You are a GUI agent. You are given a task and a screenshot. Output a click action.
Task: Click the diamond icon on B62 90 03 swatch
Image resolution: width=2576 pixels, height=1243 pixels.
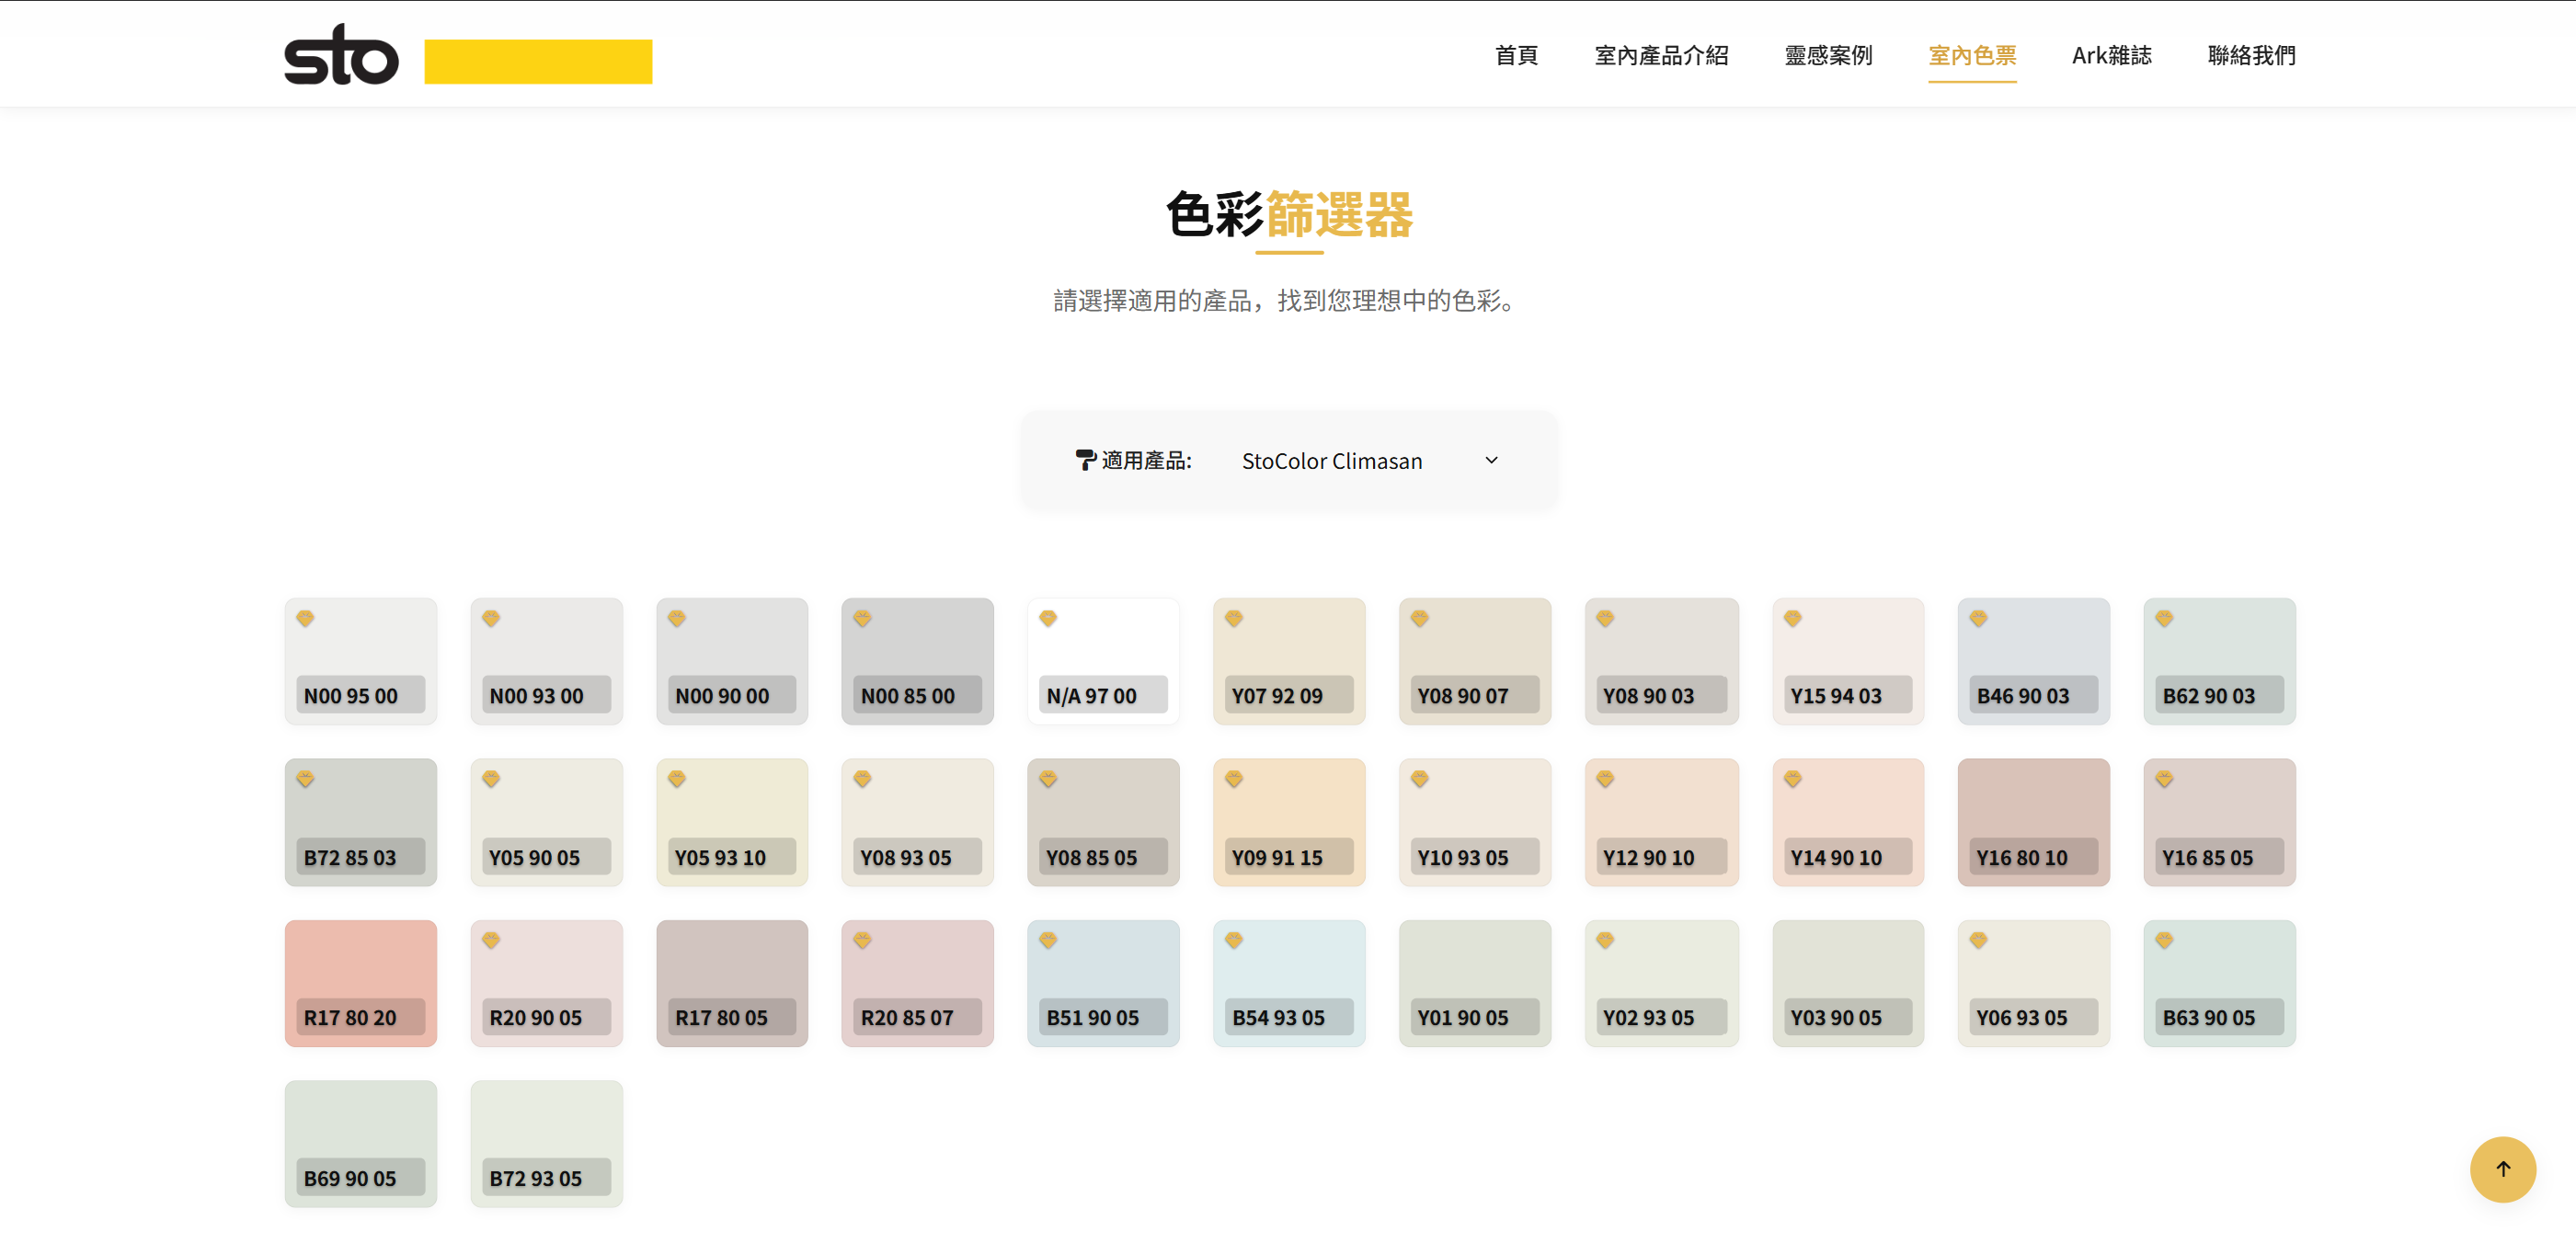pos(2163,619)
